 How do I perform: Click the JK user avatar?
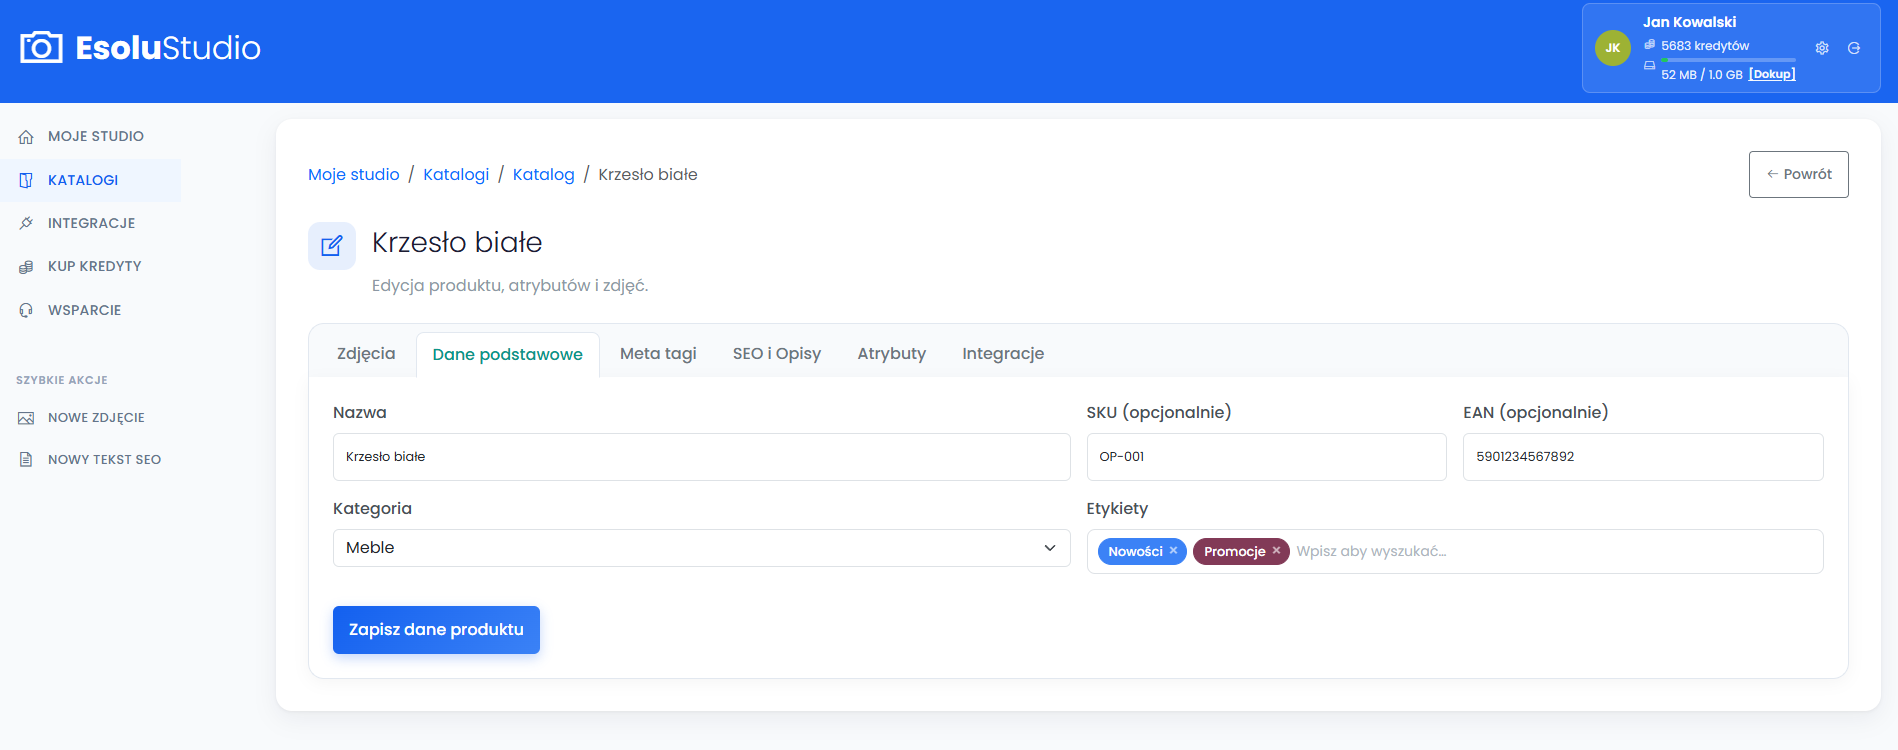point(1613,48)
